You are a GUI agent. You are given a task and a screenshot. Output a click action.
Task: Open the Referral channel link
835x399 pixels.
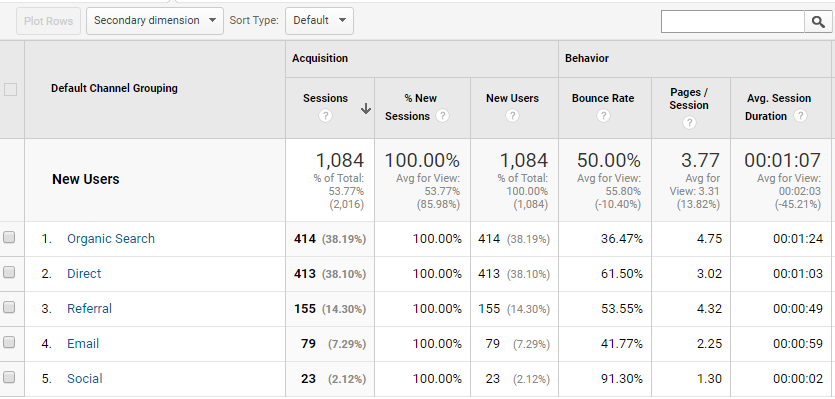(89, 309)
